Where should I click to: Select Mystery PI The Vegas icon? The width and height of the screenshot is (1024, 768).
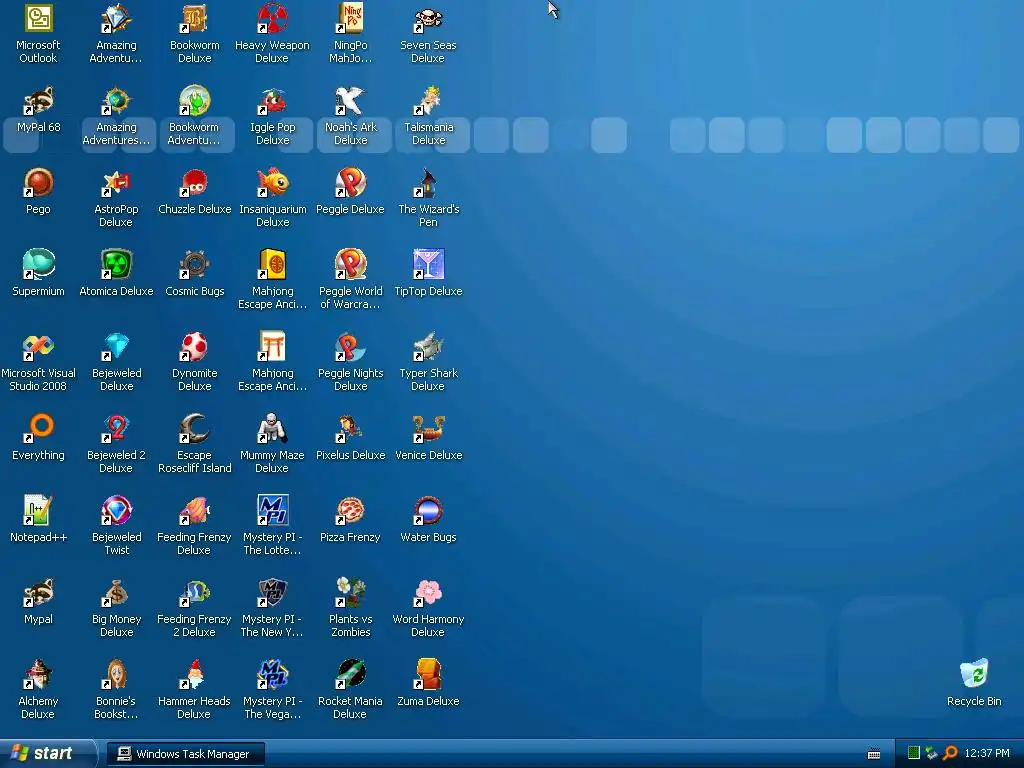click(272, 675)
